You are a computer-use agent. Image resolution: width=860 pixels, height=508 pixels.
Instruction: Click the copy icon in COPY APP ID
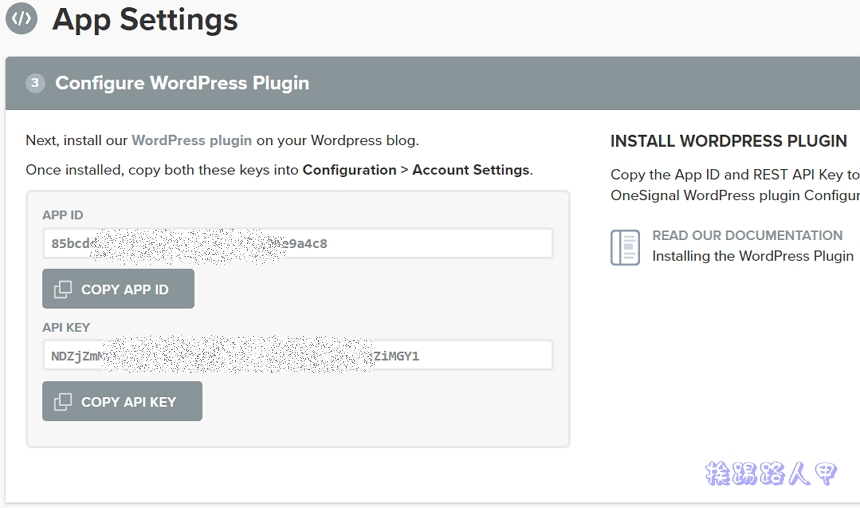(x=63, y=289)
